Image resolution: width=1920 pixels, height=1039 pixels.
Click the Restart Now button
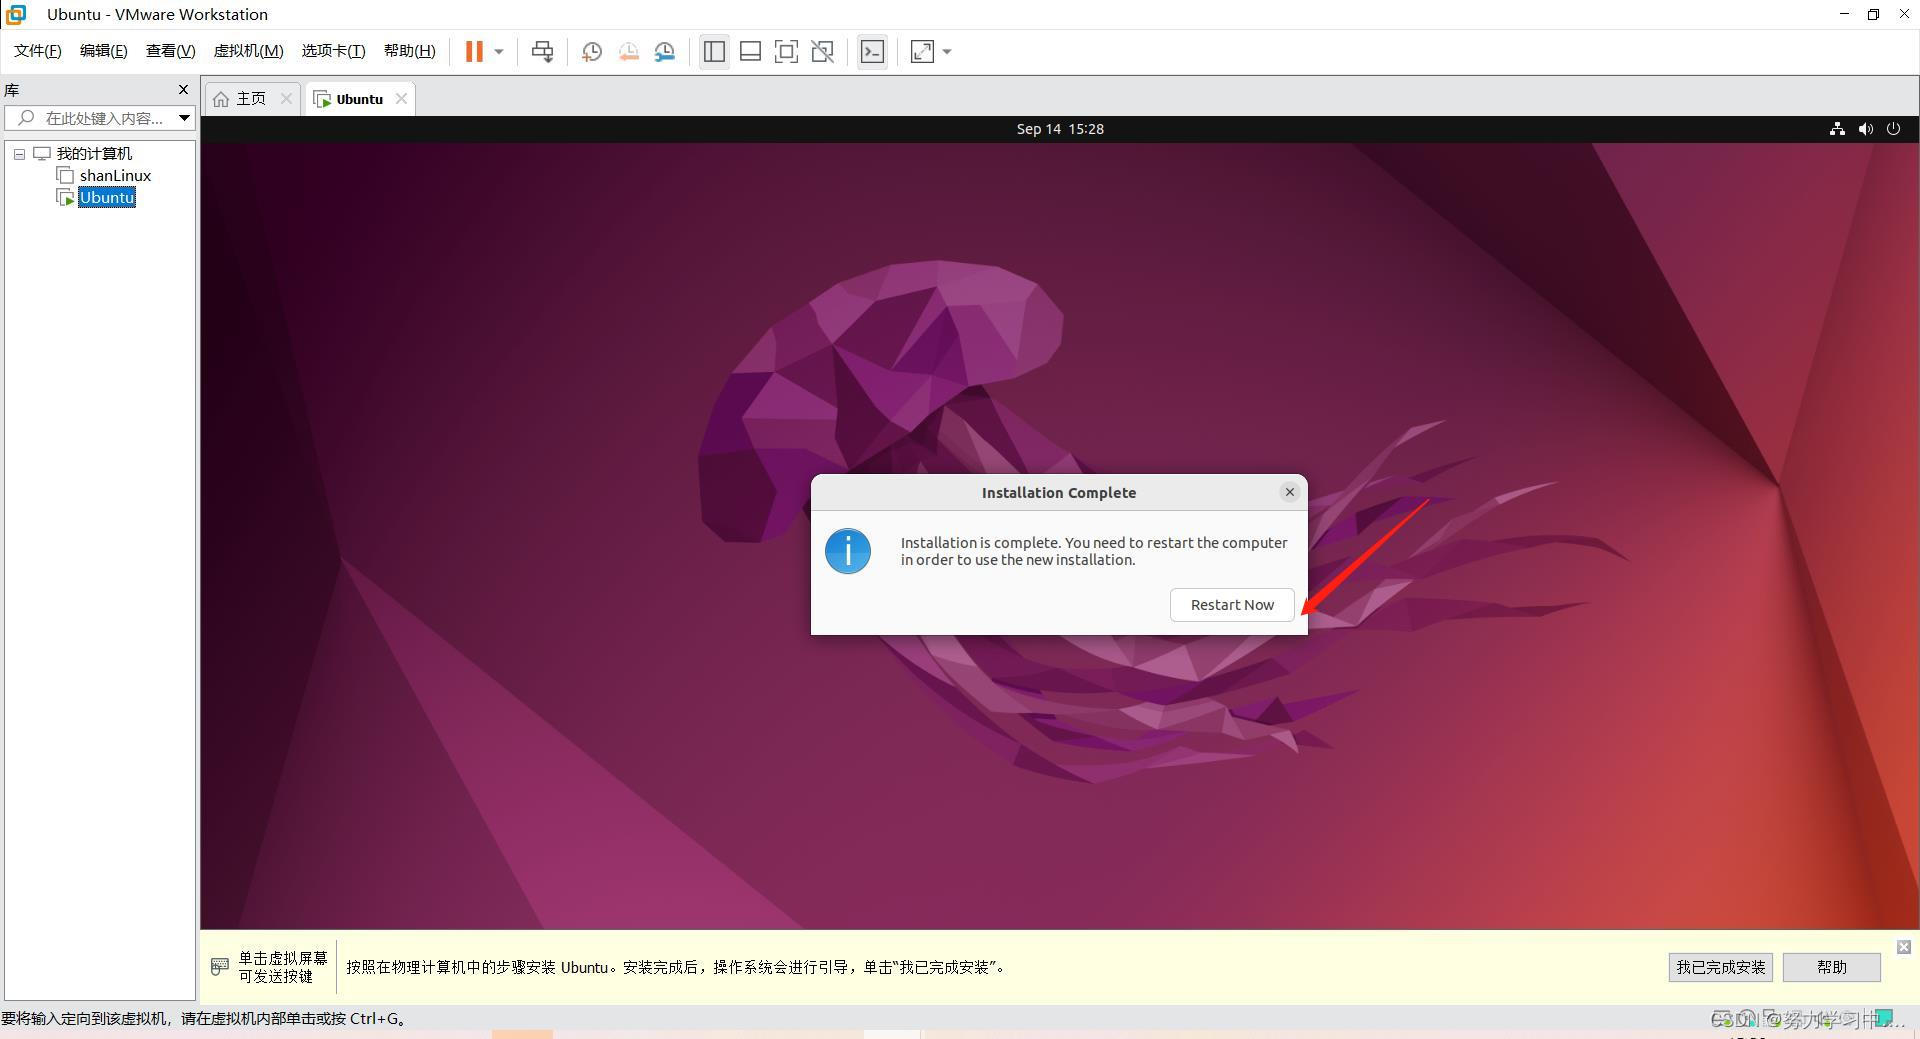pyautogui.click(x=1232, y=605)
